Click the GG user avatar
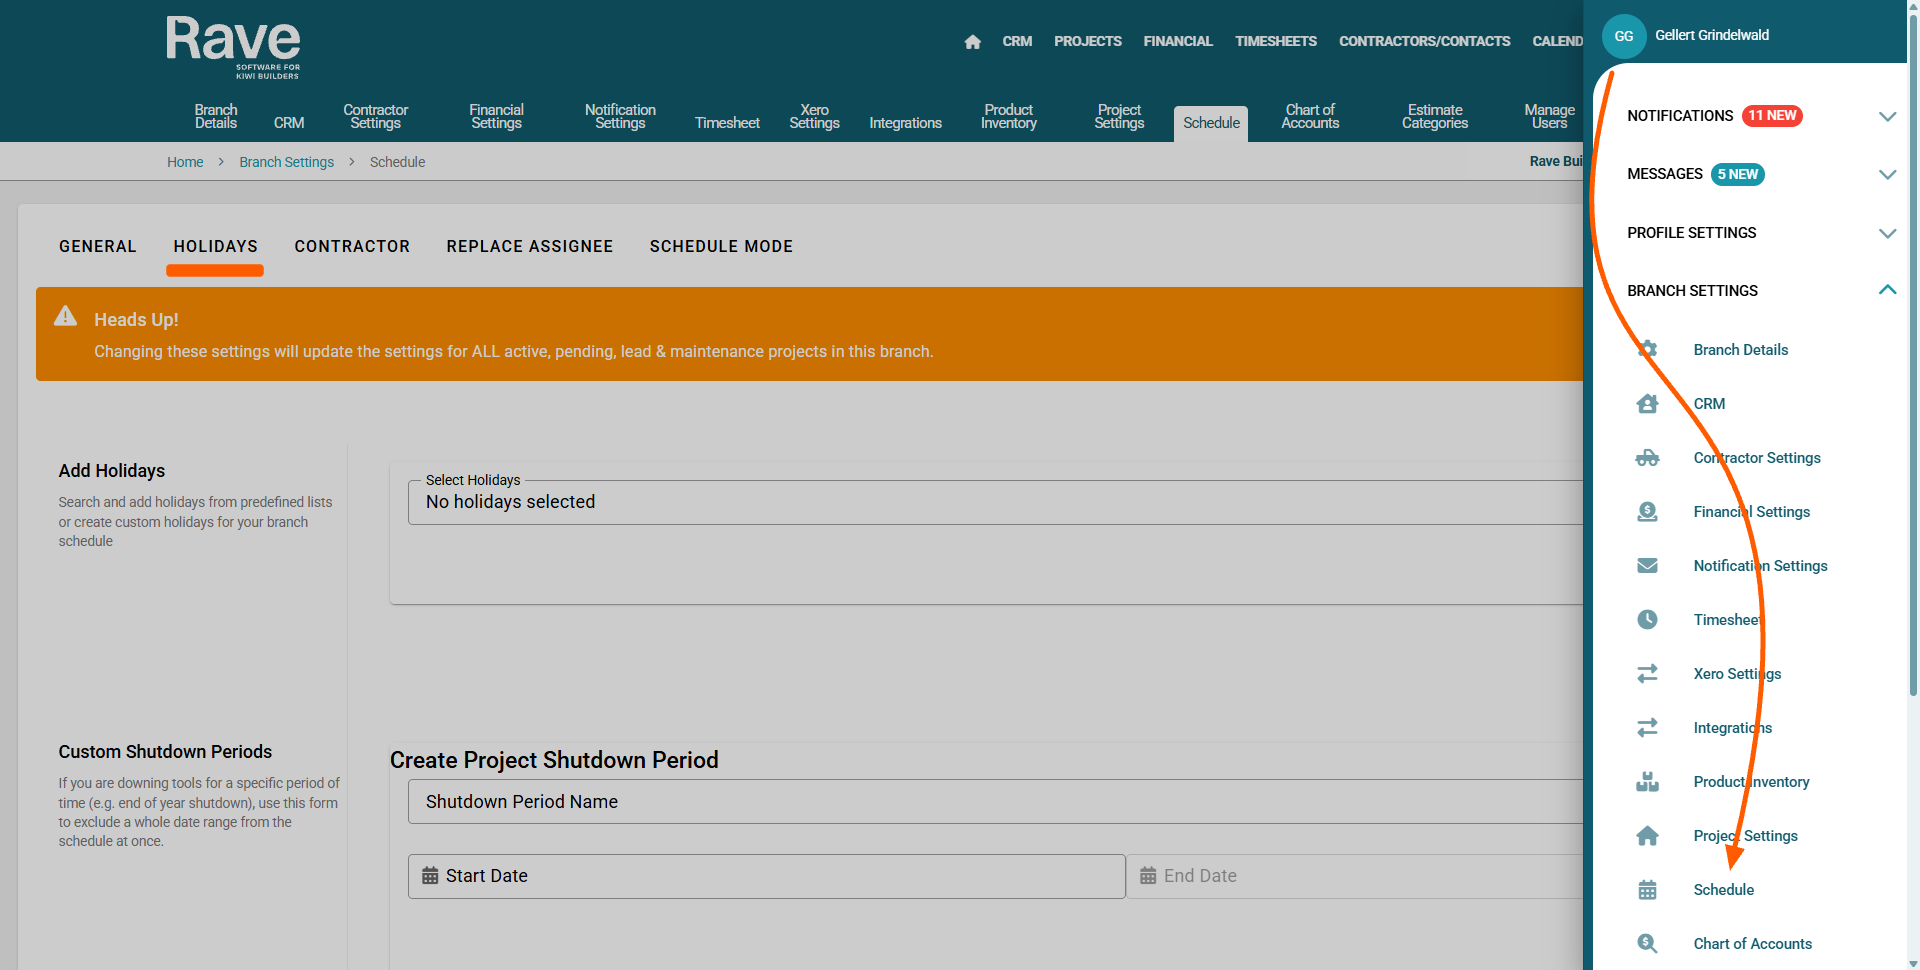The width and height of the screenshot is (1920, 970). tap(1624, 36)
